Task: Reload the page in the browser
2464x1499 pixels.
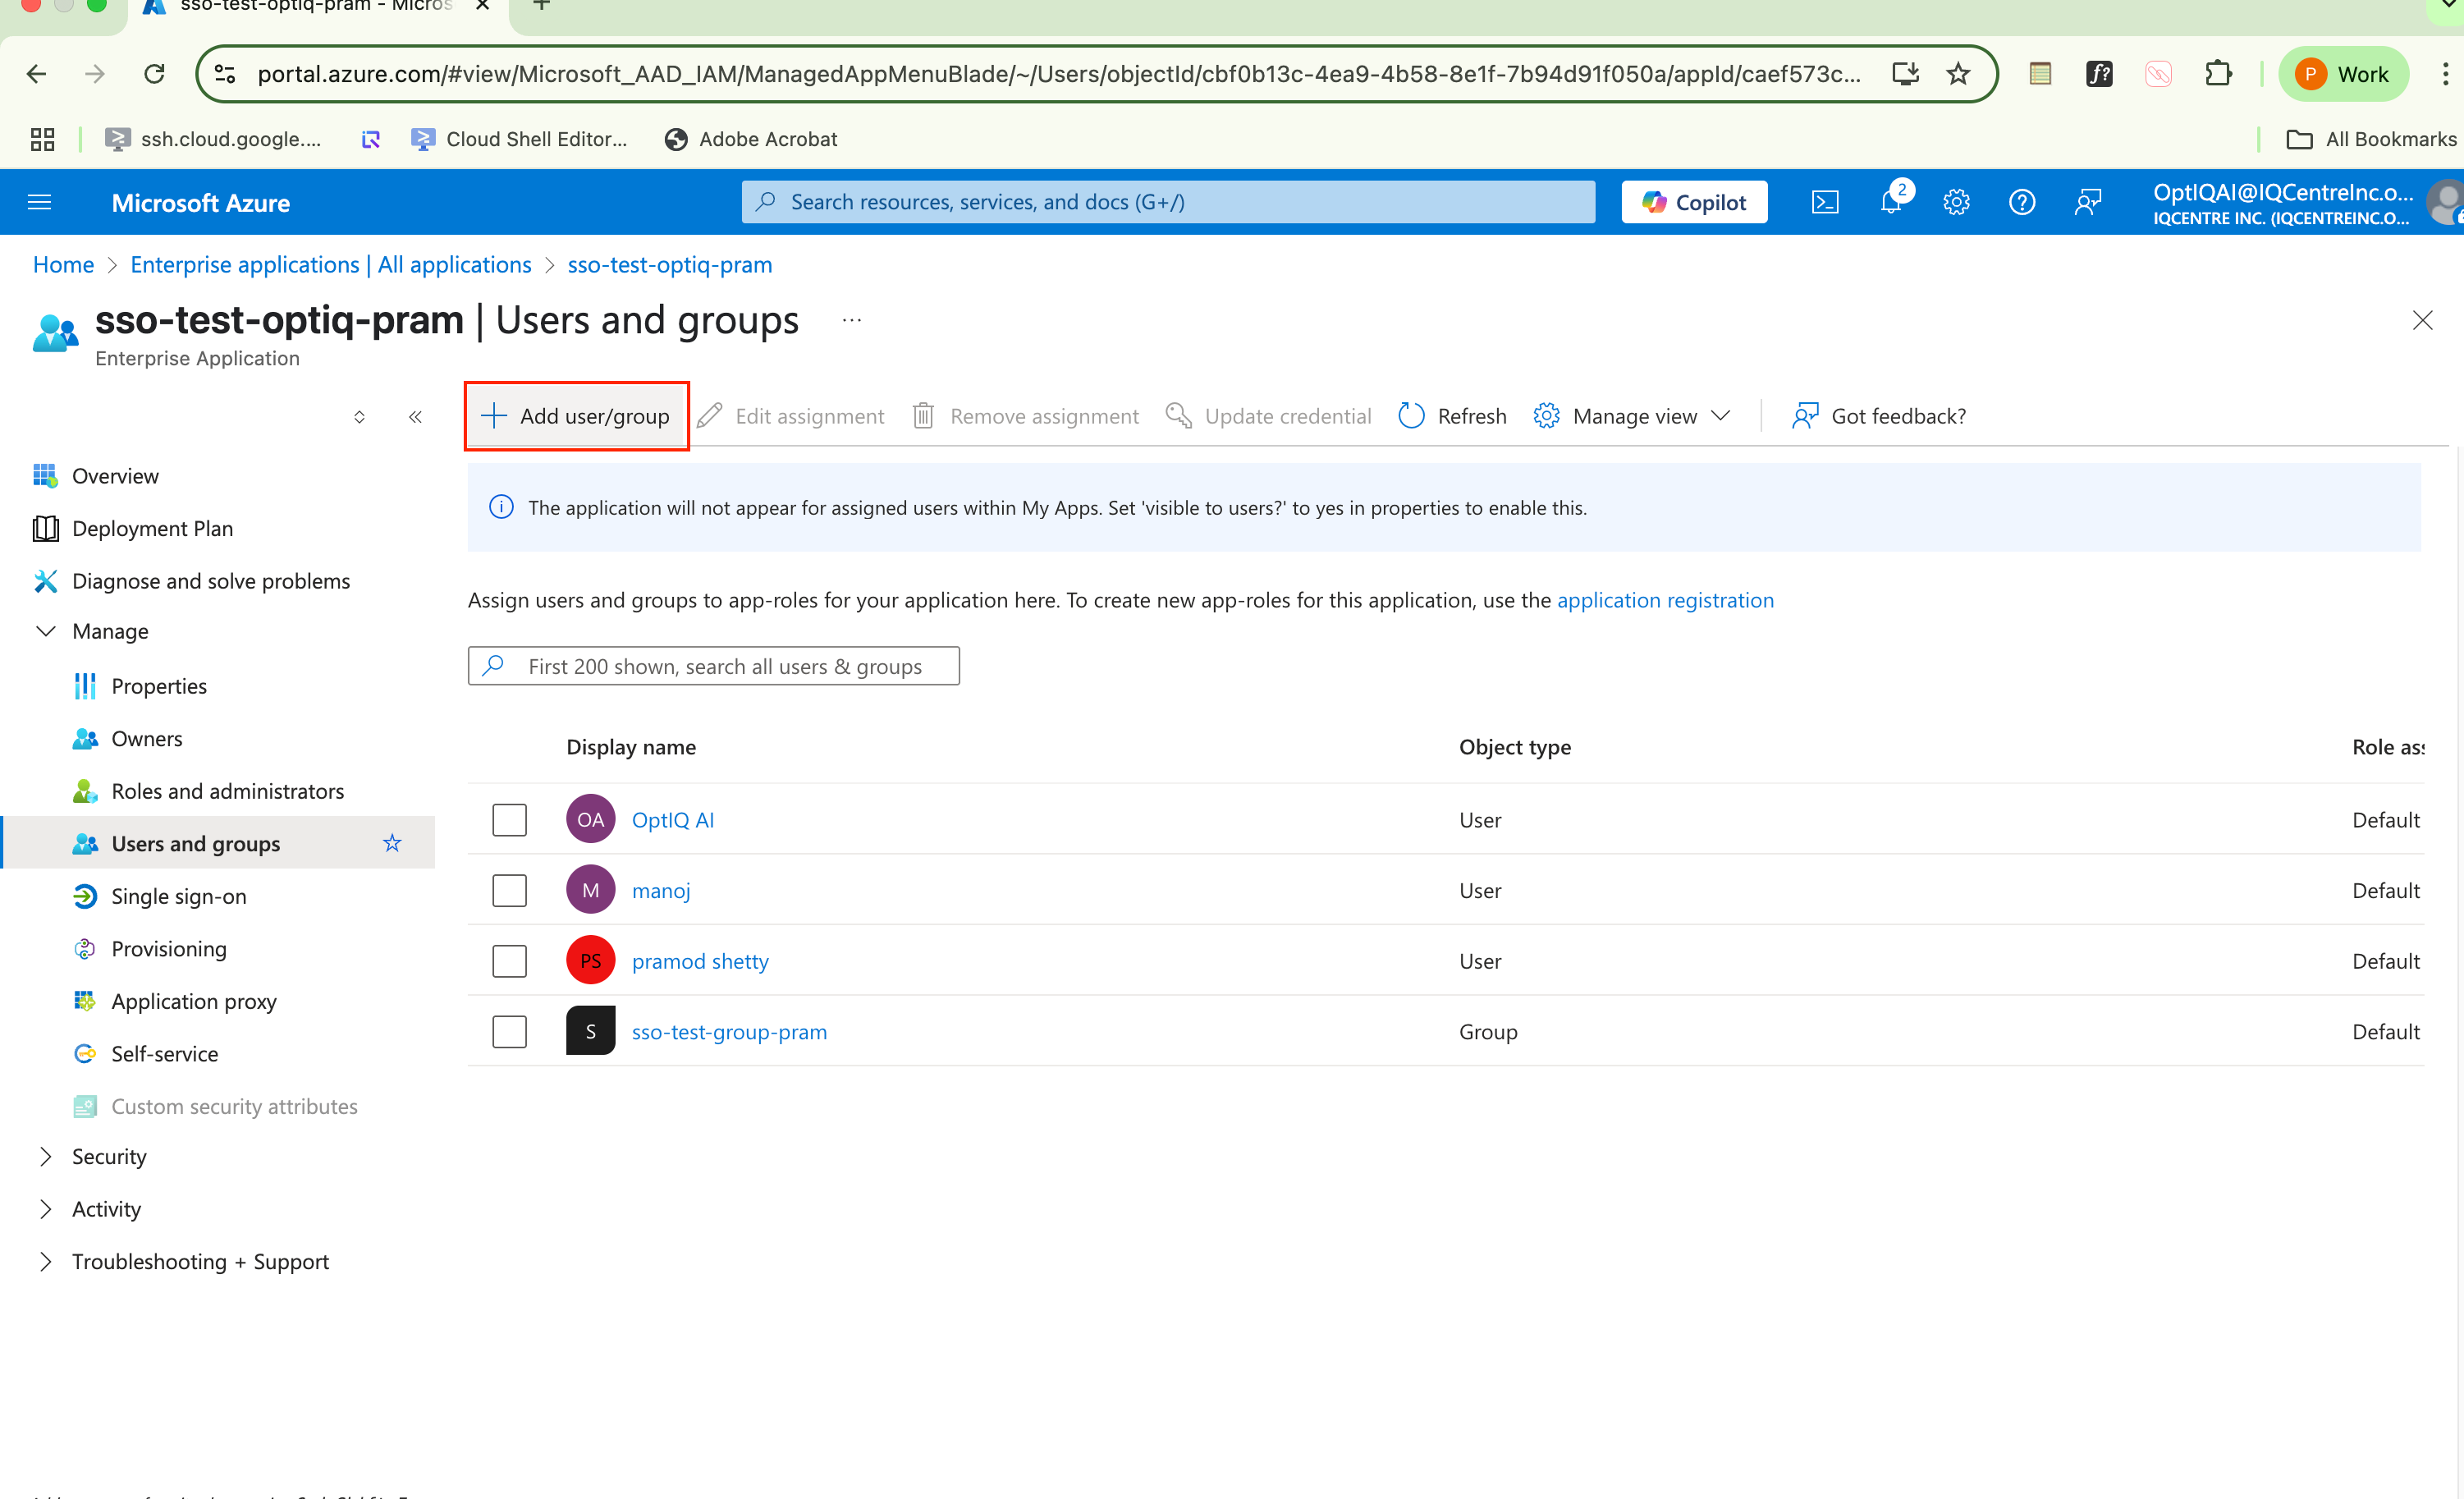Action: click(x=154, y=74)
